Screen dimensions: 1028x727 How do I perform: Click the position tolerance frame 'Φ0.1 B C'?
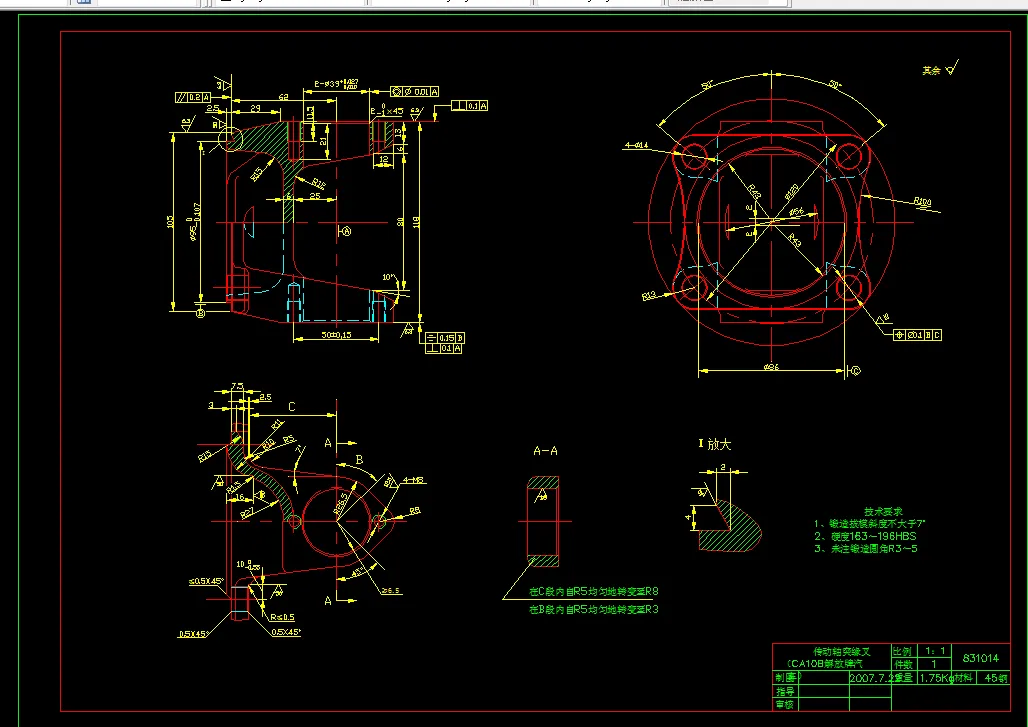(918, 335)
